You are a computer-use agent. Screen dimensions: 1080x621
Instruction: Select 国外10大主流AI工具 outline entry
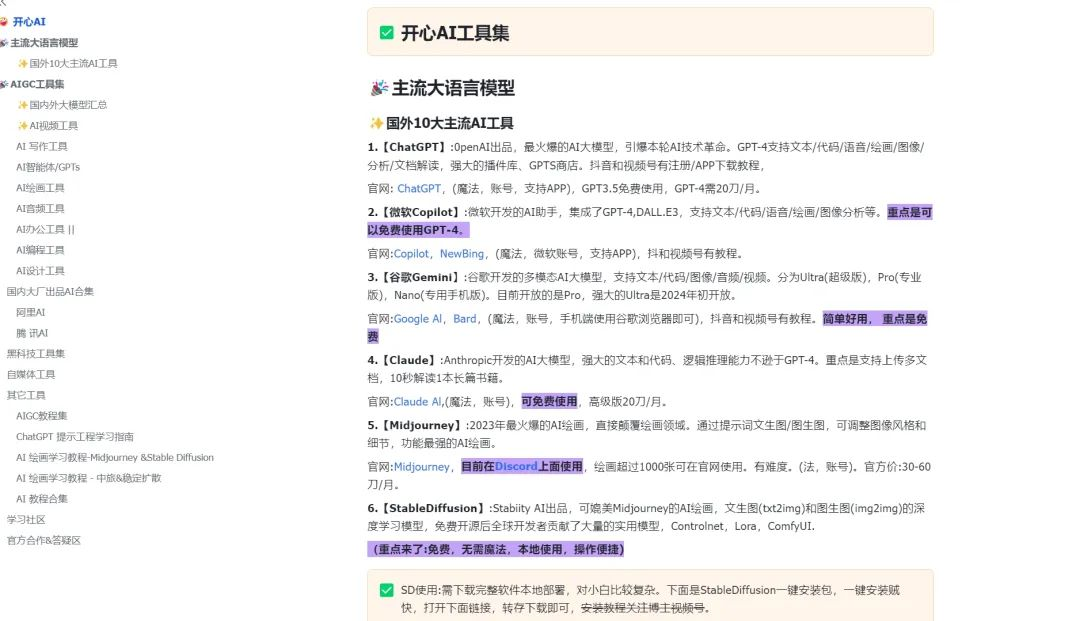(x=73, y=63)
